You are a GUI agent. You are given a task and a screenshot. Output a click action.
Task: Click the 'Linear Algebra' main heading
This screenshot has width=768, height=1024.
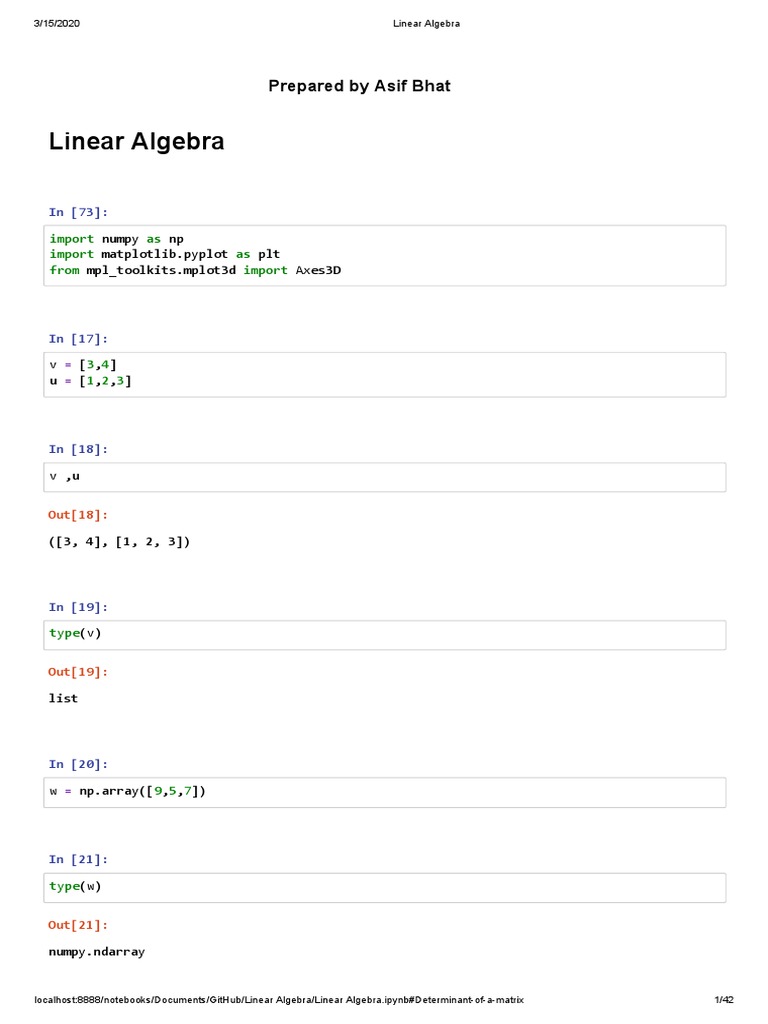tap(136, 142)
